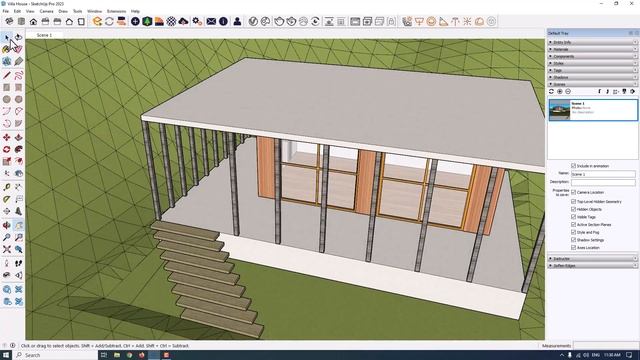
Task: Open File Explorer from taskbar
Action: pyautogui.click(x=116, y=355)
